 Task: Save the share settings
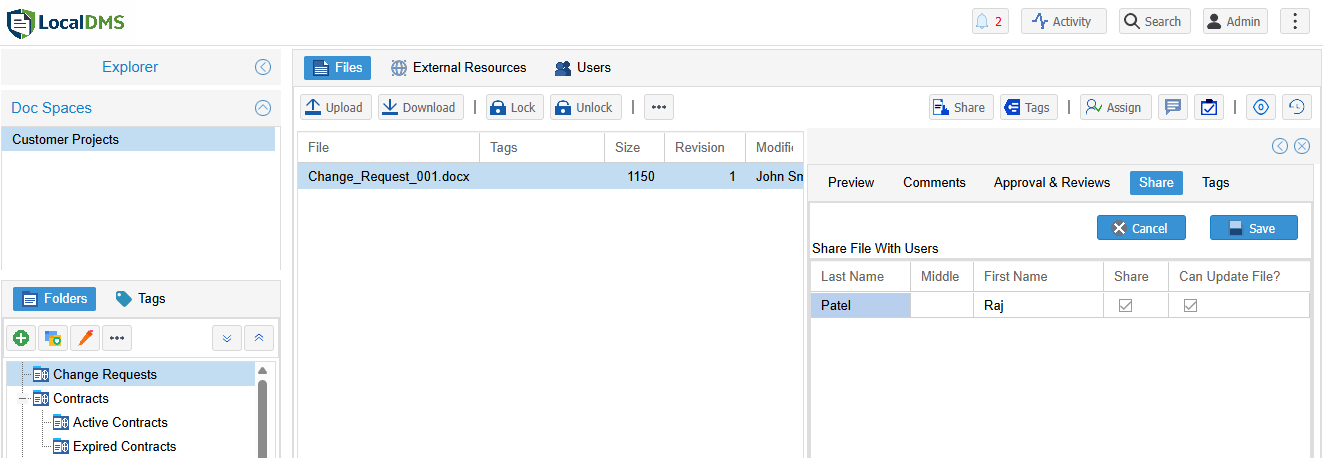pyautogui.click(x=1254, y=228)
